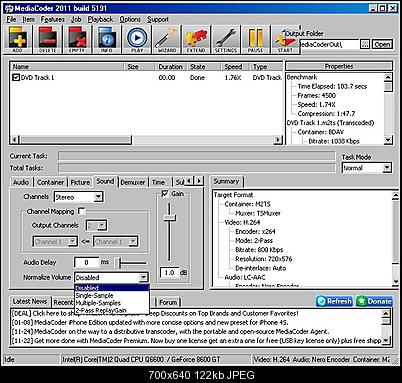Open the Channels Stereo dropdown
Screen dimensions: 402x383
pyautogui.click(x=79, y=197)
